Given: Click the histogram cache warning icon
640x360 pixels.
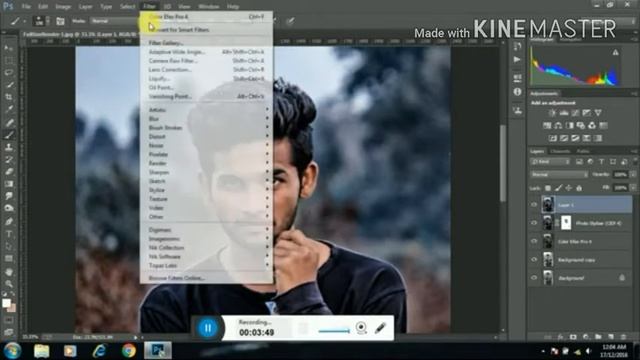Looking at the screenshot, I should (615, 52).
